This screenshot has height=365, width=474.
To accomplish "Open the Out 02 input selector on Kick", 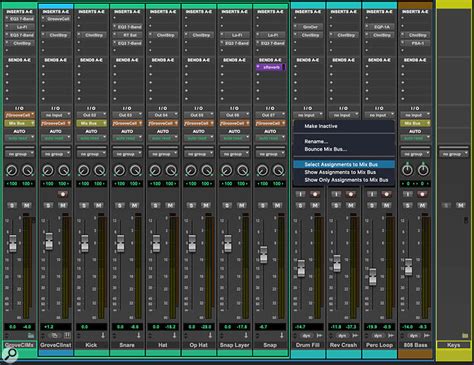I will pos(91,115).
